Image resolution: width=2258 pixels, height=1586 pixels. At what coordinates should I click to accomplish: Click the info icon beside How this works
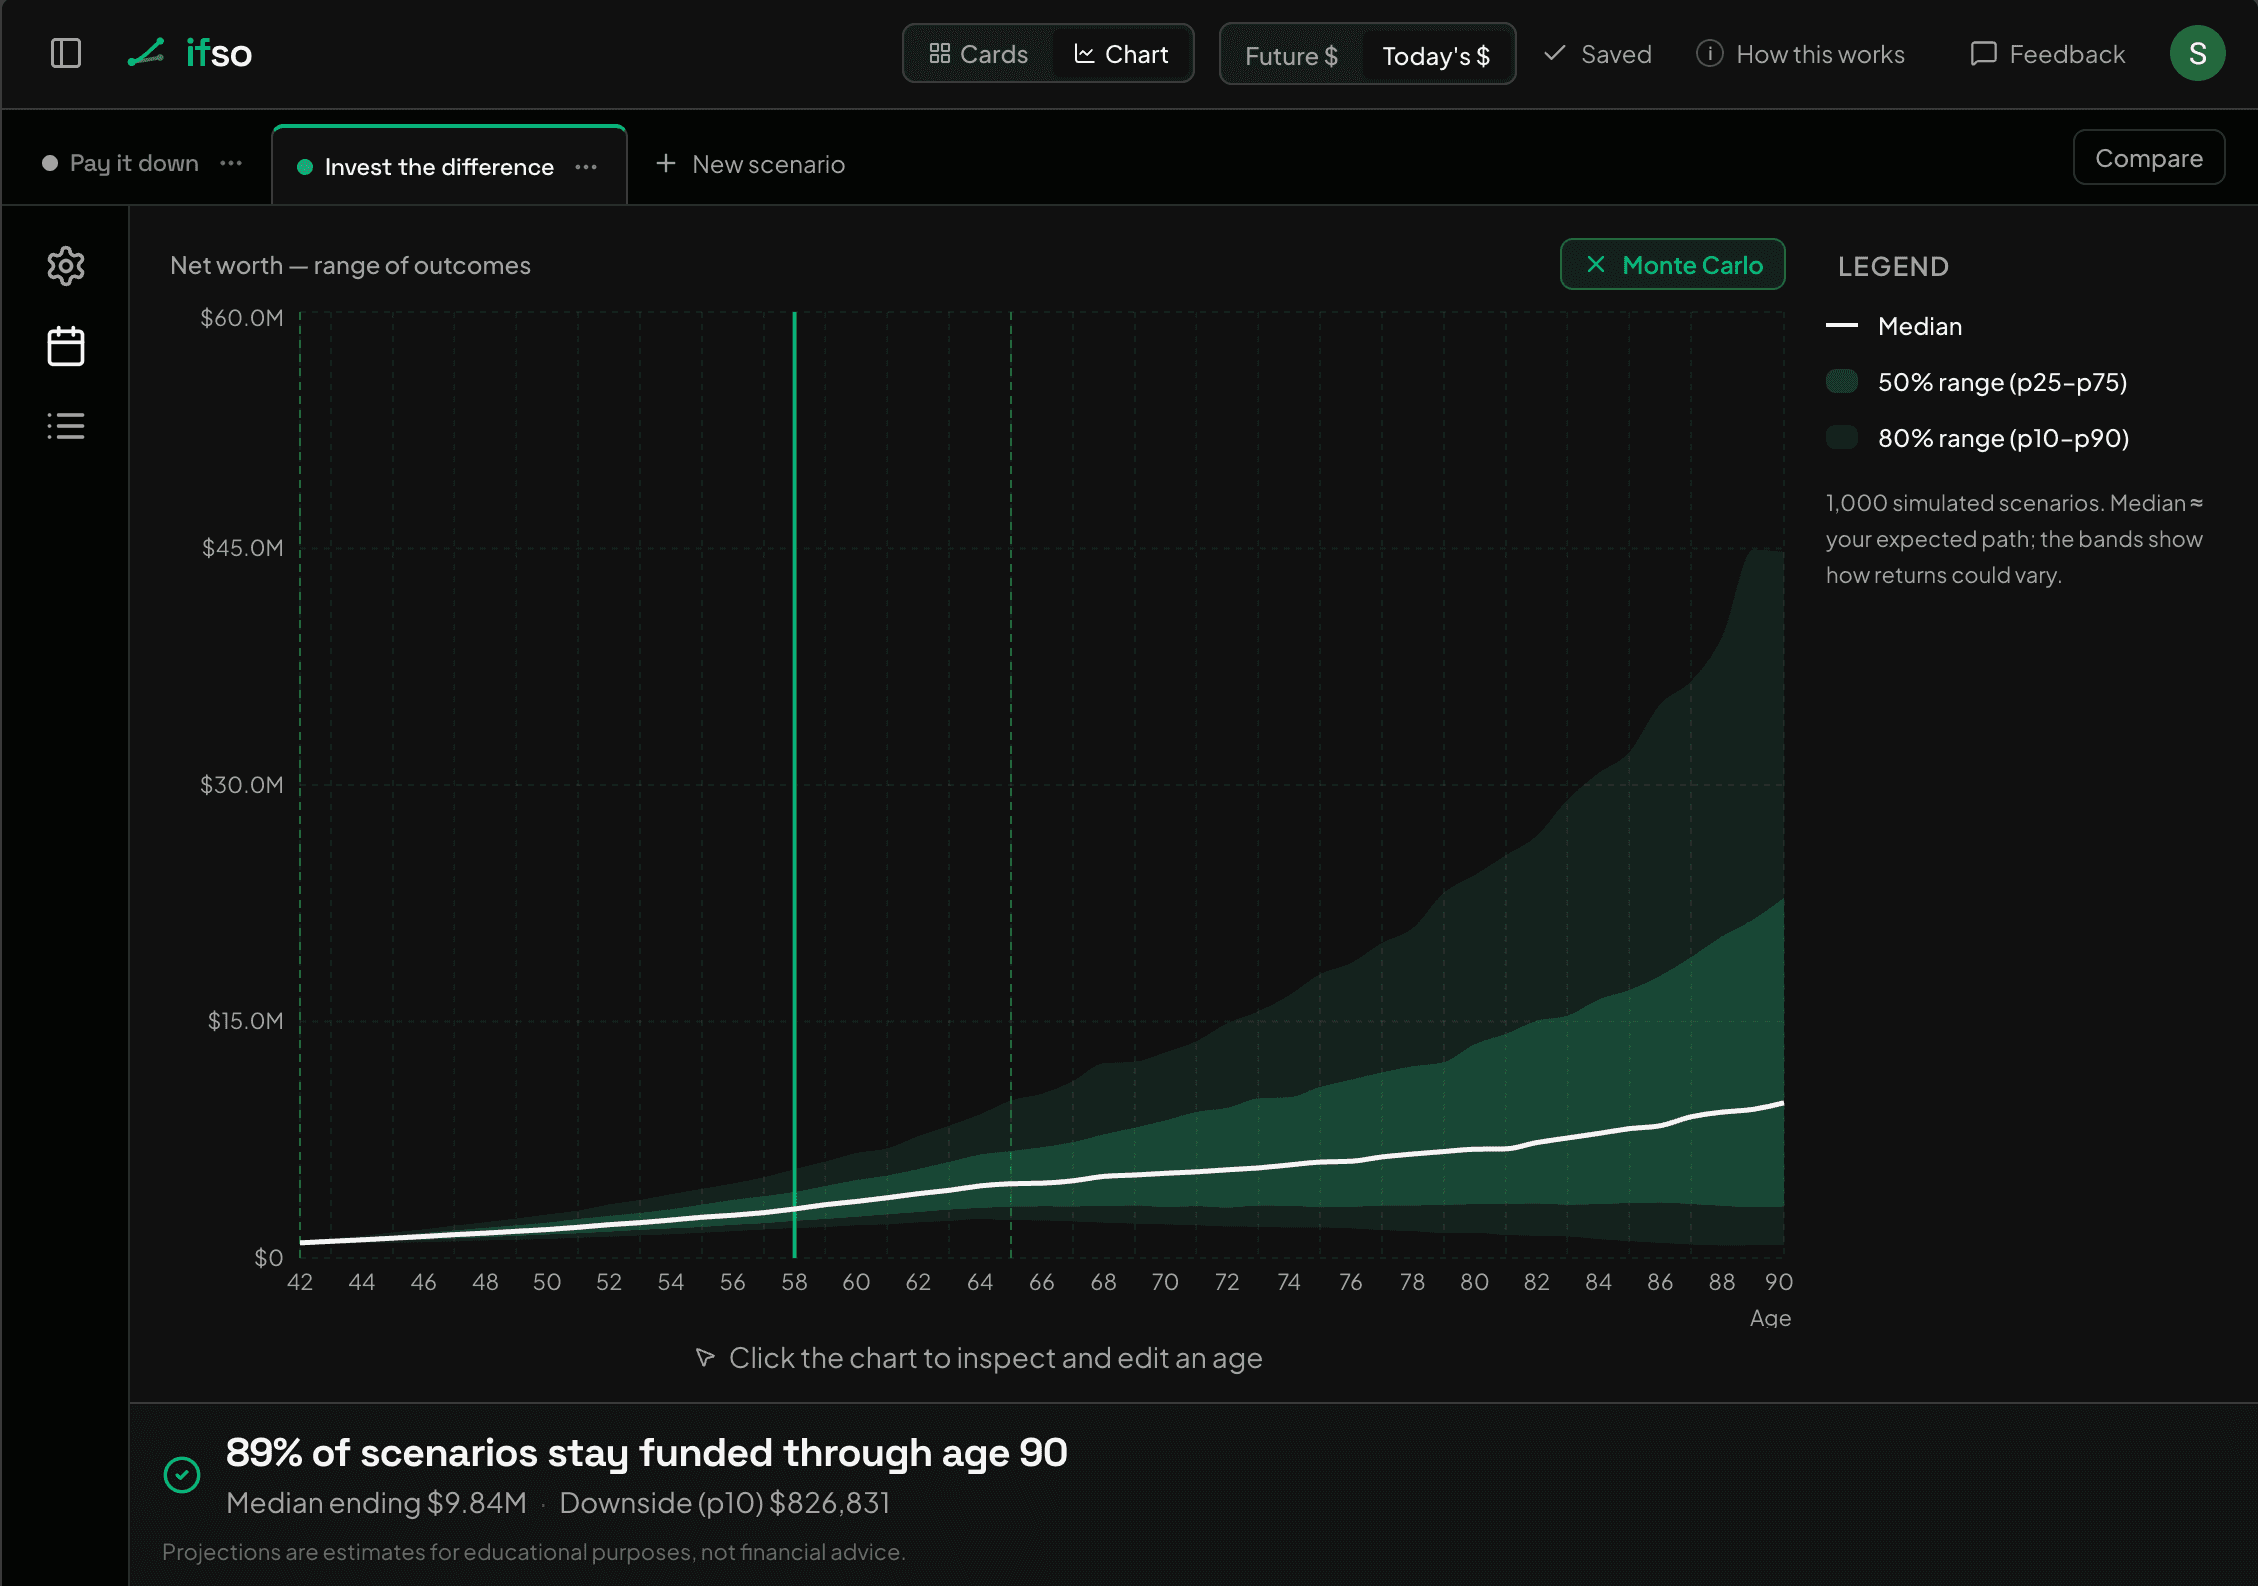pos(1709,53)
